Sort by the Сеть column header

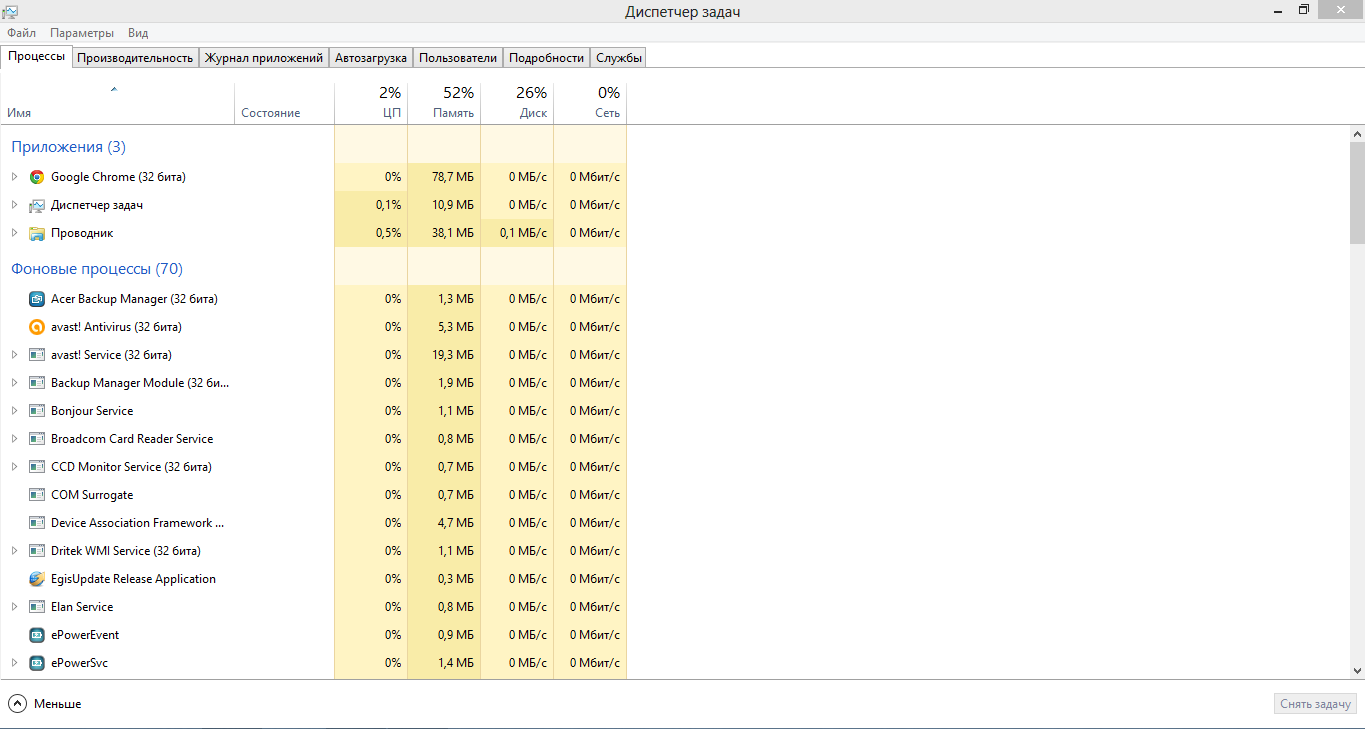[590, 103]
